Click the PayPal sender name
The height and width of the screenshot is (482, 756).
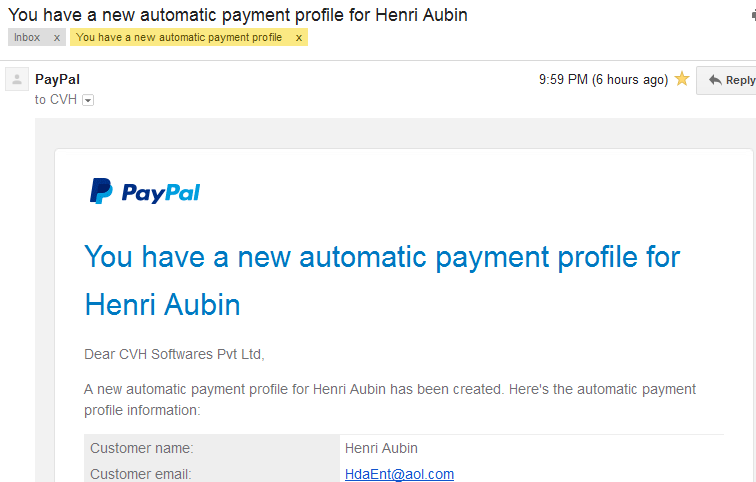[57, 79]
